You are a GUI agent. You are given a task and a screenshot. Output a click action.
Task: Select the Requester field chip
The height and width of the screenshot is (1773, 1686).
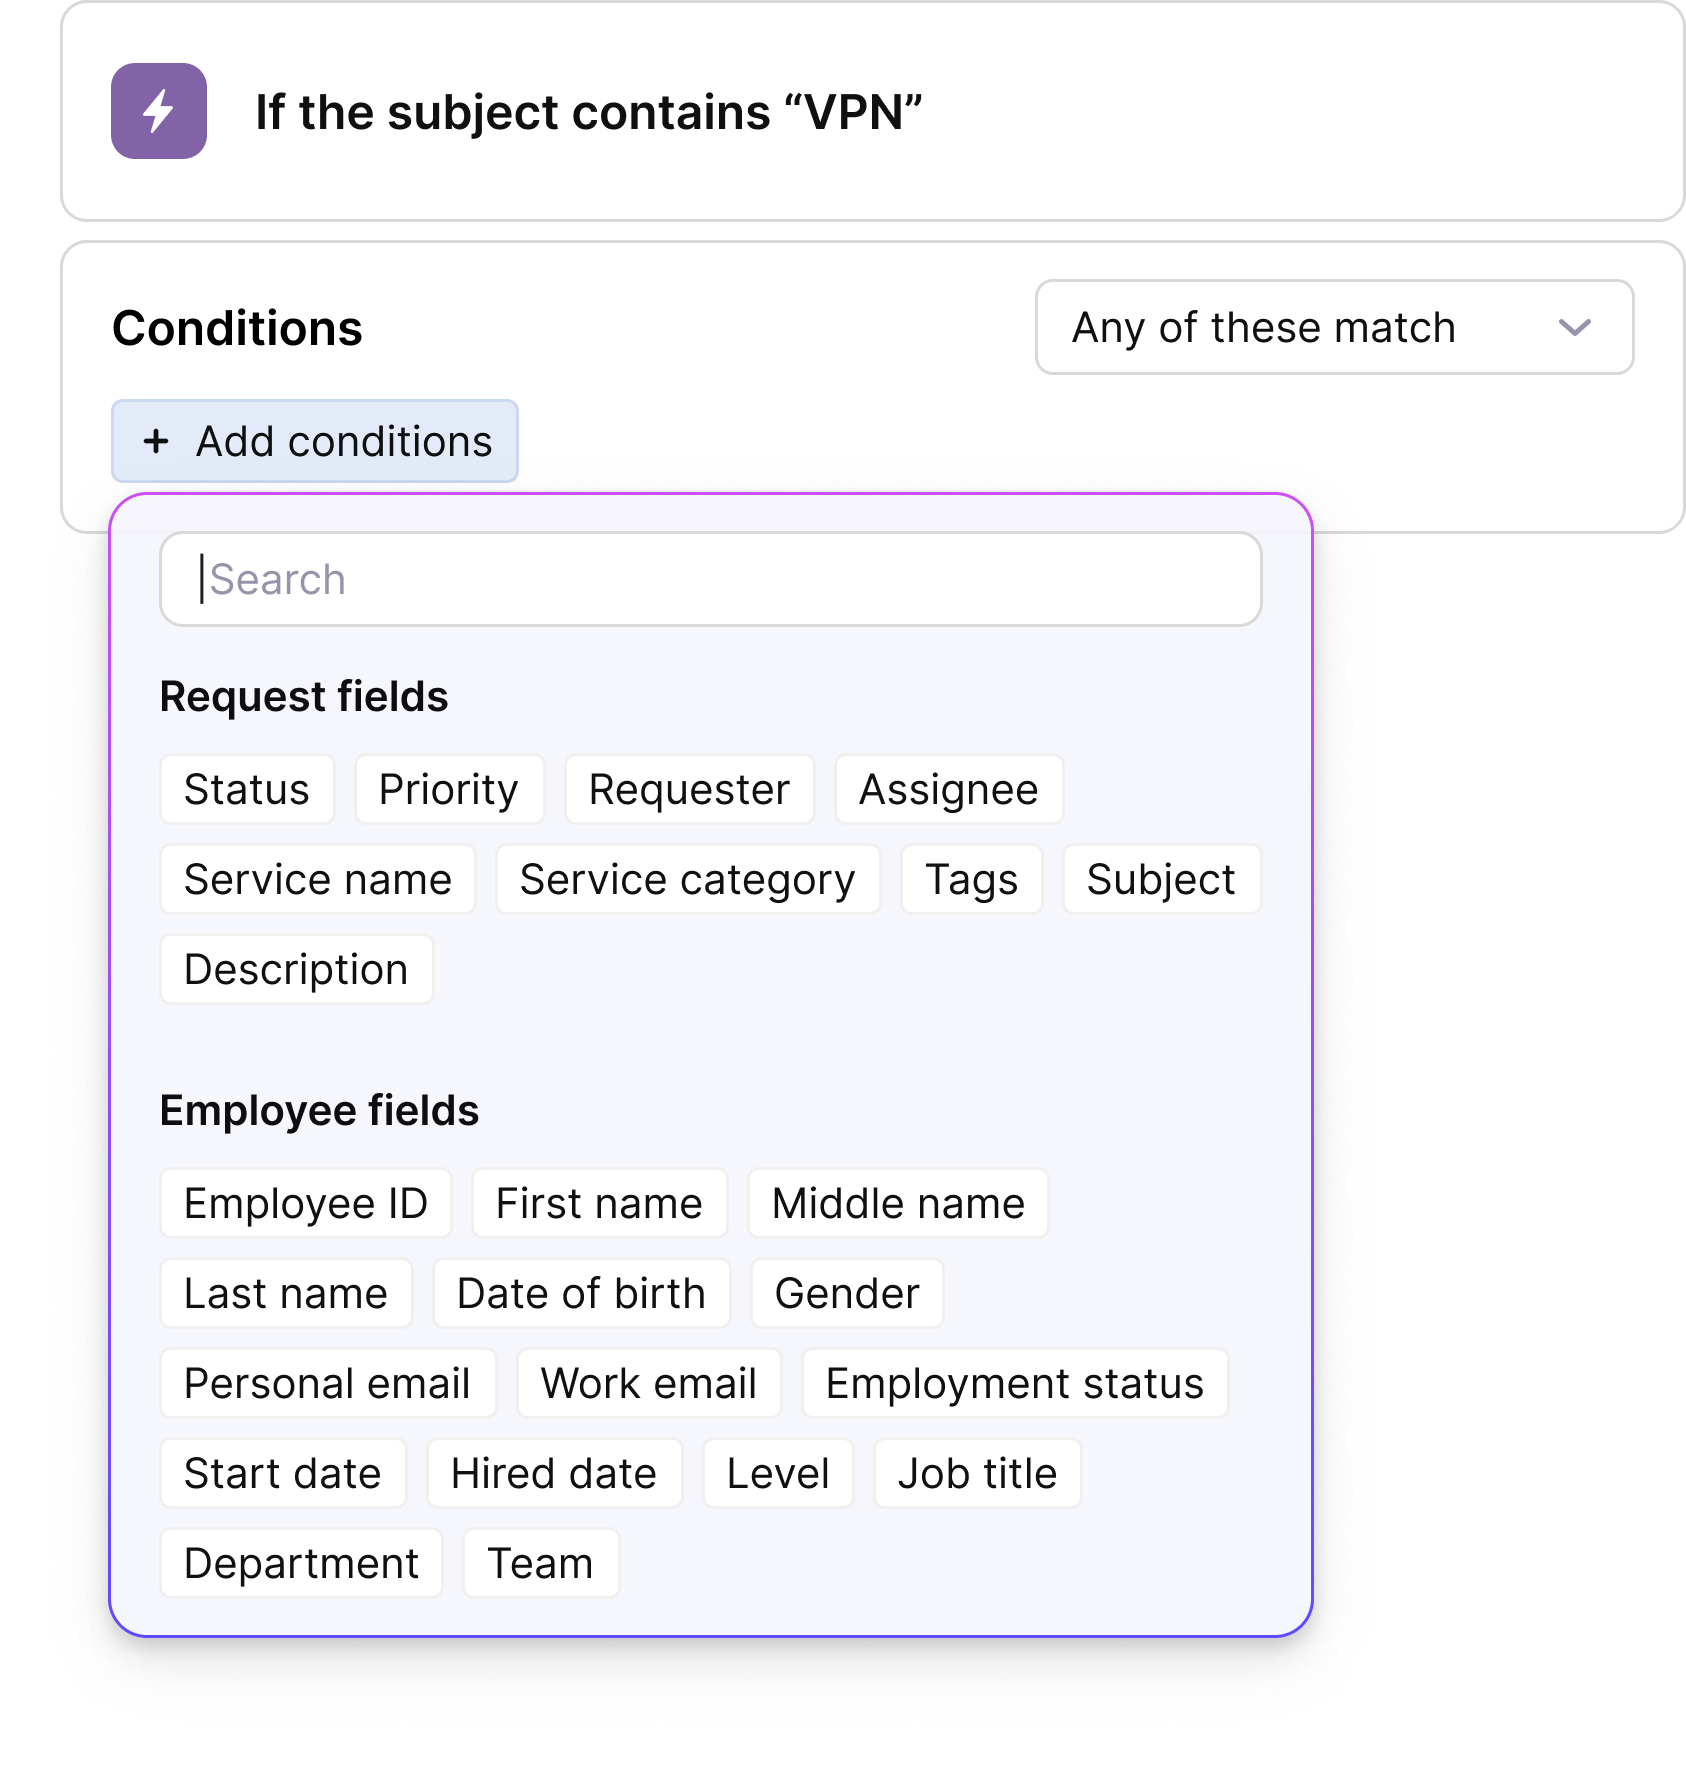[688, 789]
